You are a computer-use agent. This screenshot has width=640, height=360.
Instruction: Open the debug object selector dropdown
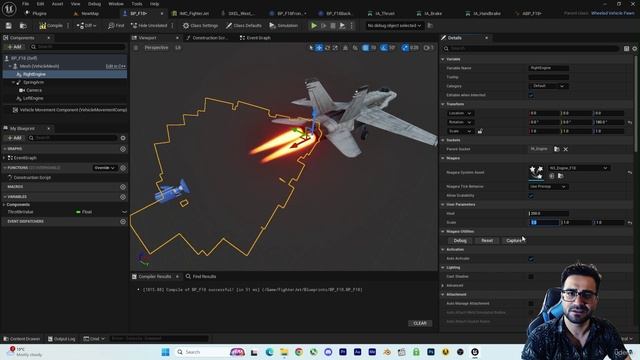tap(394, 25)
